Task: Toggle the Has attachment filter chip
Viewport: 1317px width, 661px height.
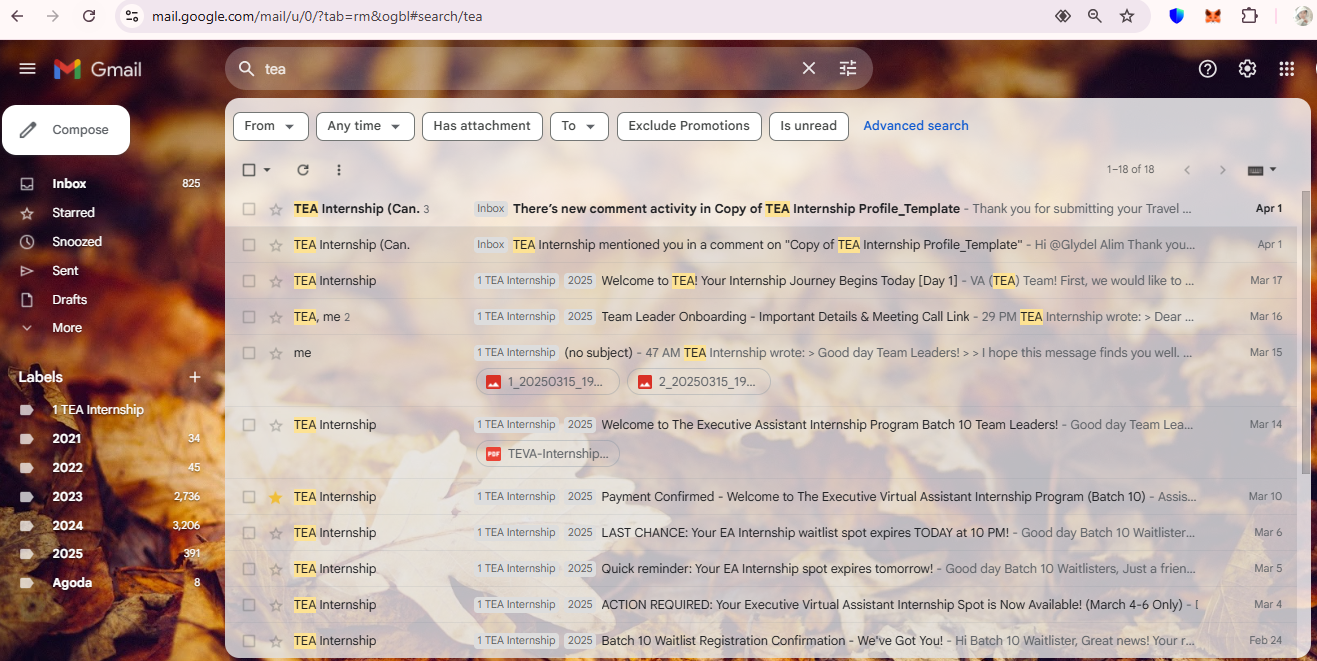Action: [482, 126]
